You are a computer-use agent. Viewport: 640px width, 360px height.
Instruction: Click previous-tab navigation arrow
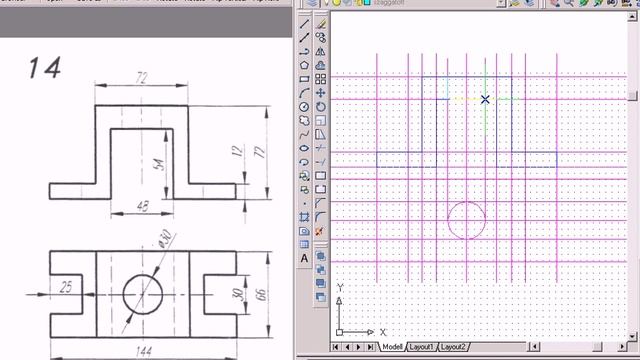[x=347, y=347]
